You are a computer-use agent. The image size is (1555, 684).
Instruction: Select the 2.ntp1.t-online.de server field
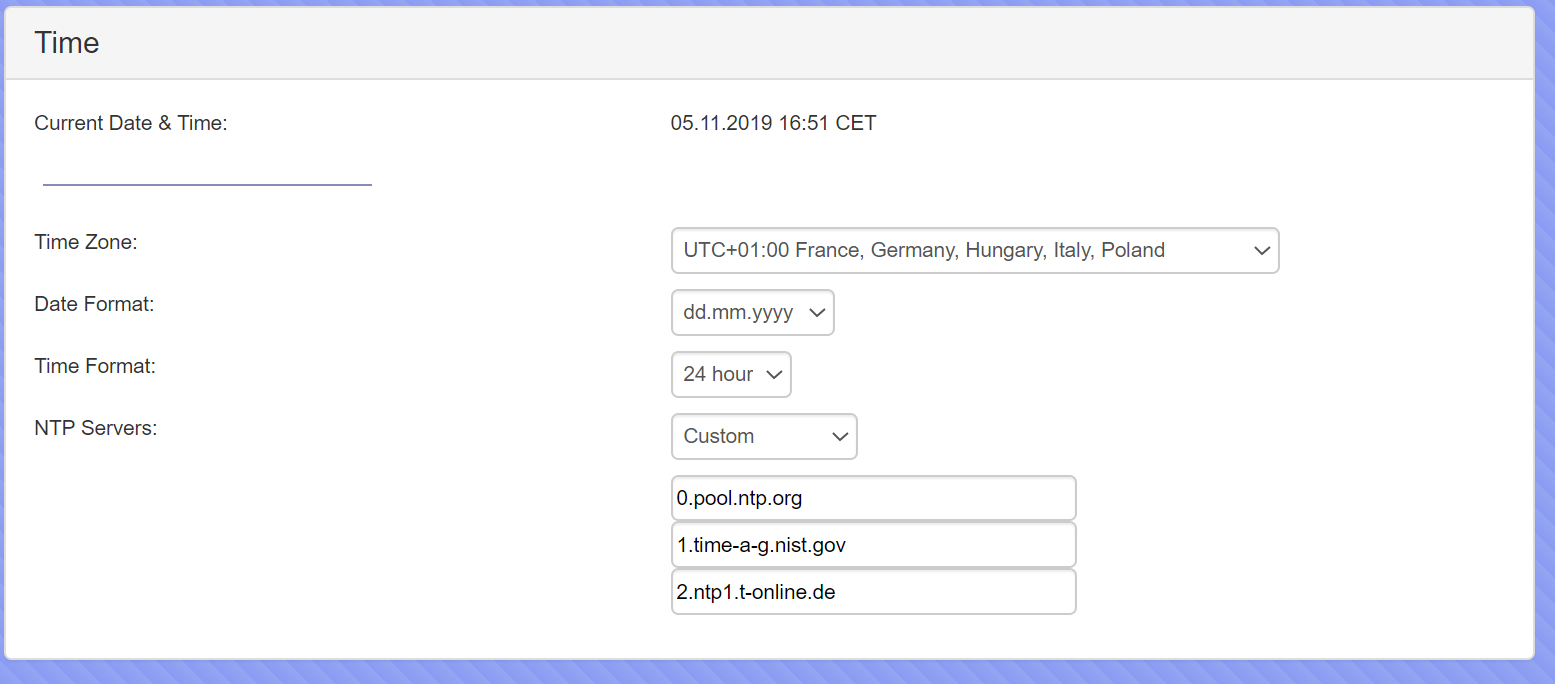[x=873, y=592]
